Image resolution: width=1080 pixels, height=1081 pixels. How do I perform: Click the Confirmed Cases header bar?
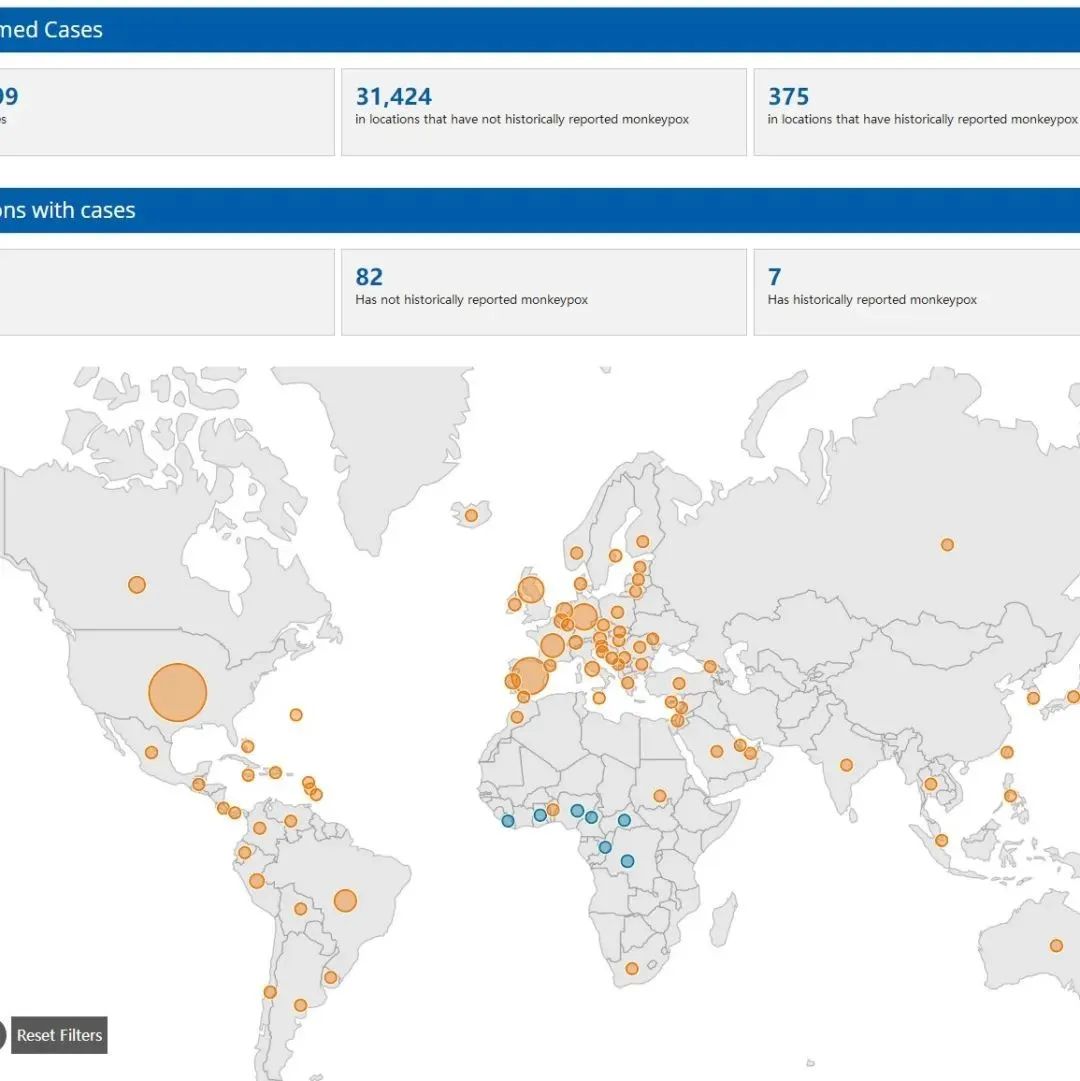tap(540, 30)
